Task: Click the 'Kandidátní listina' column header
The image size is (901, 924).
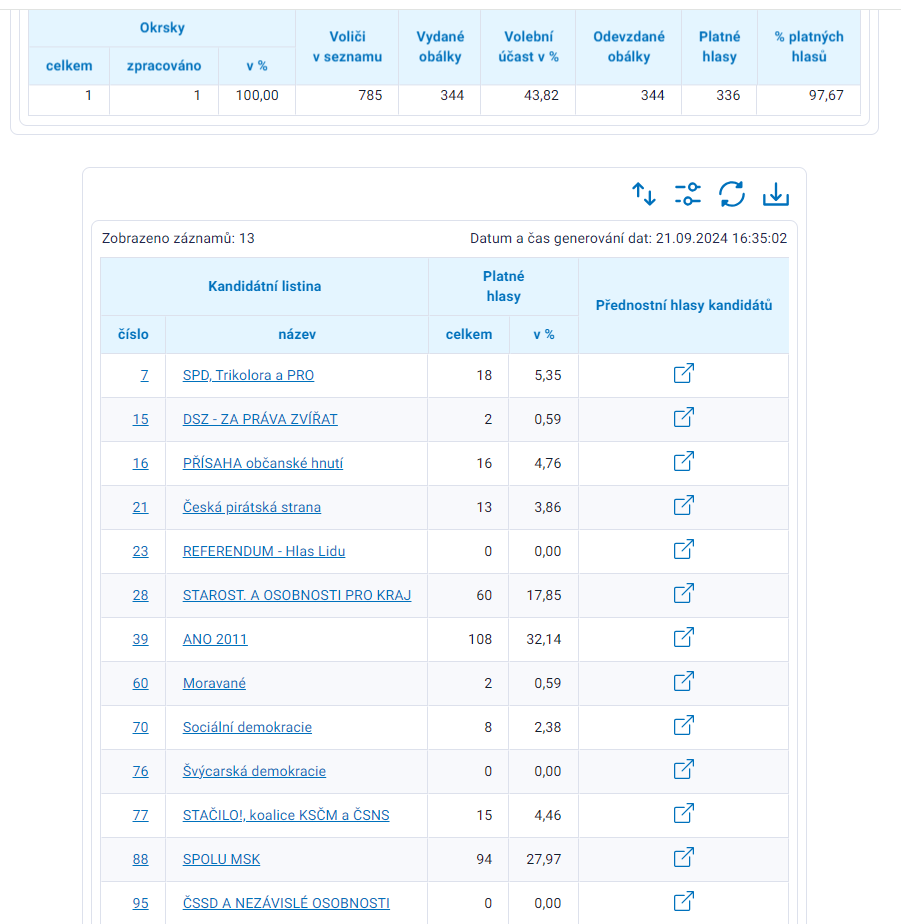Action: [265, 286]
